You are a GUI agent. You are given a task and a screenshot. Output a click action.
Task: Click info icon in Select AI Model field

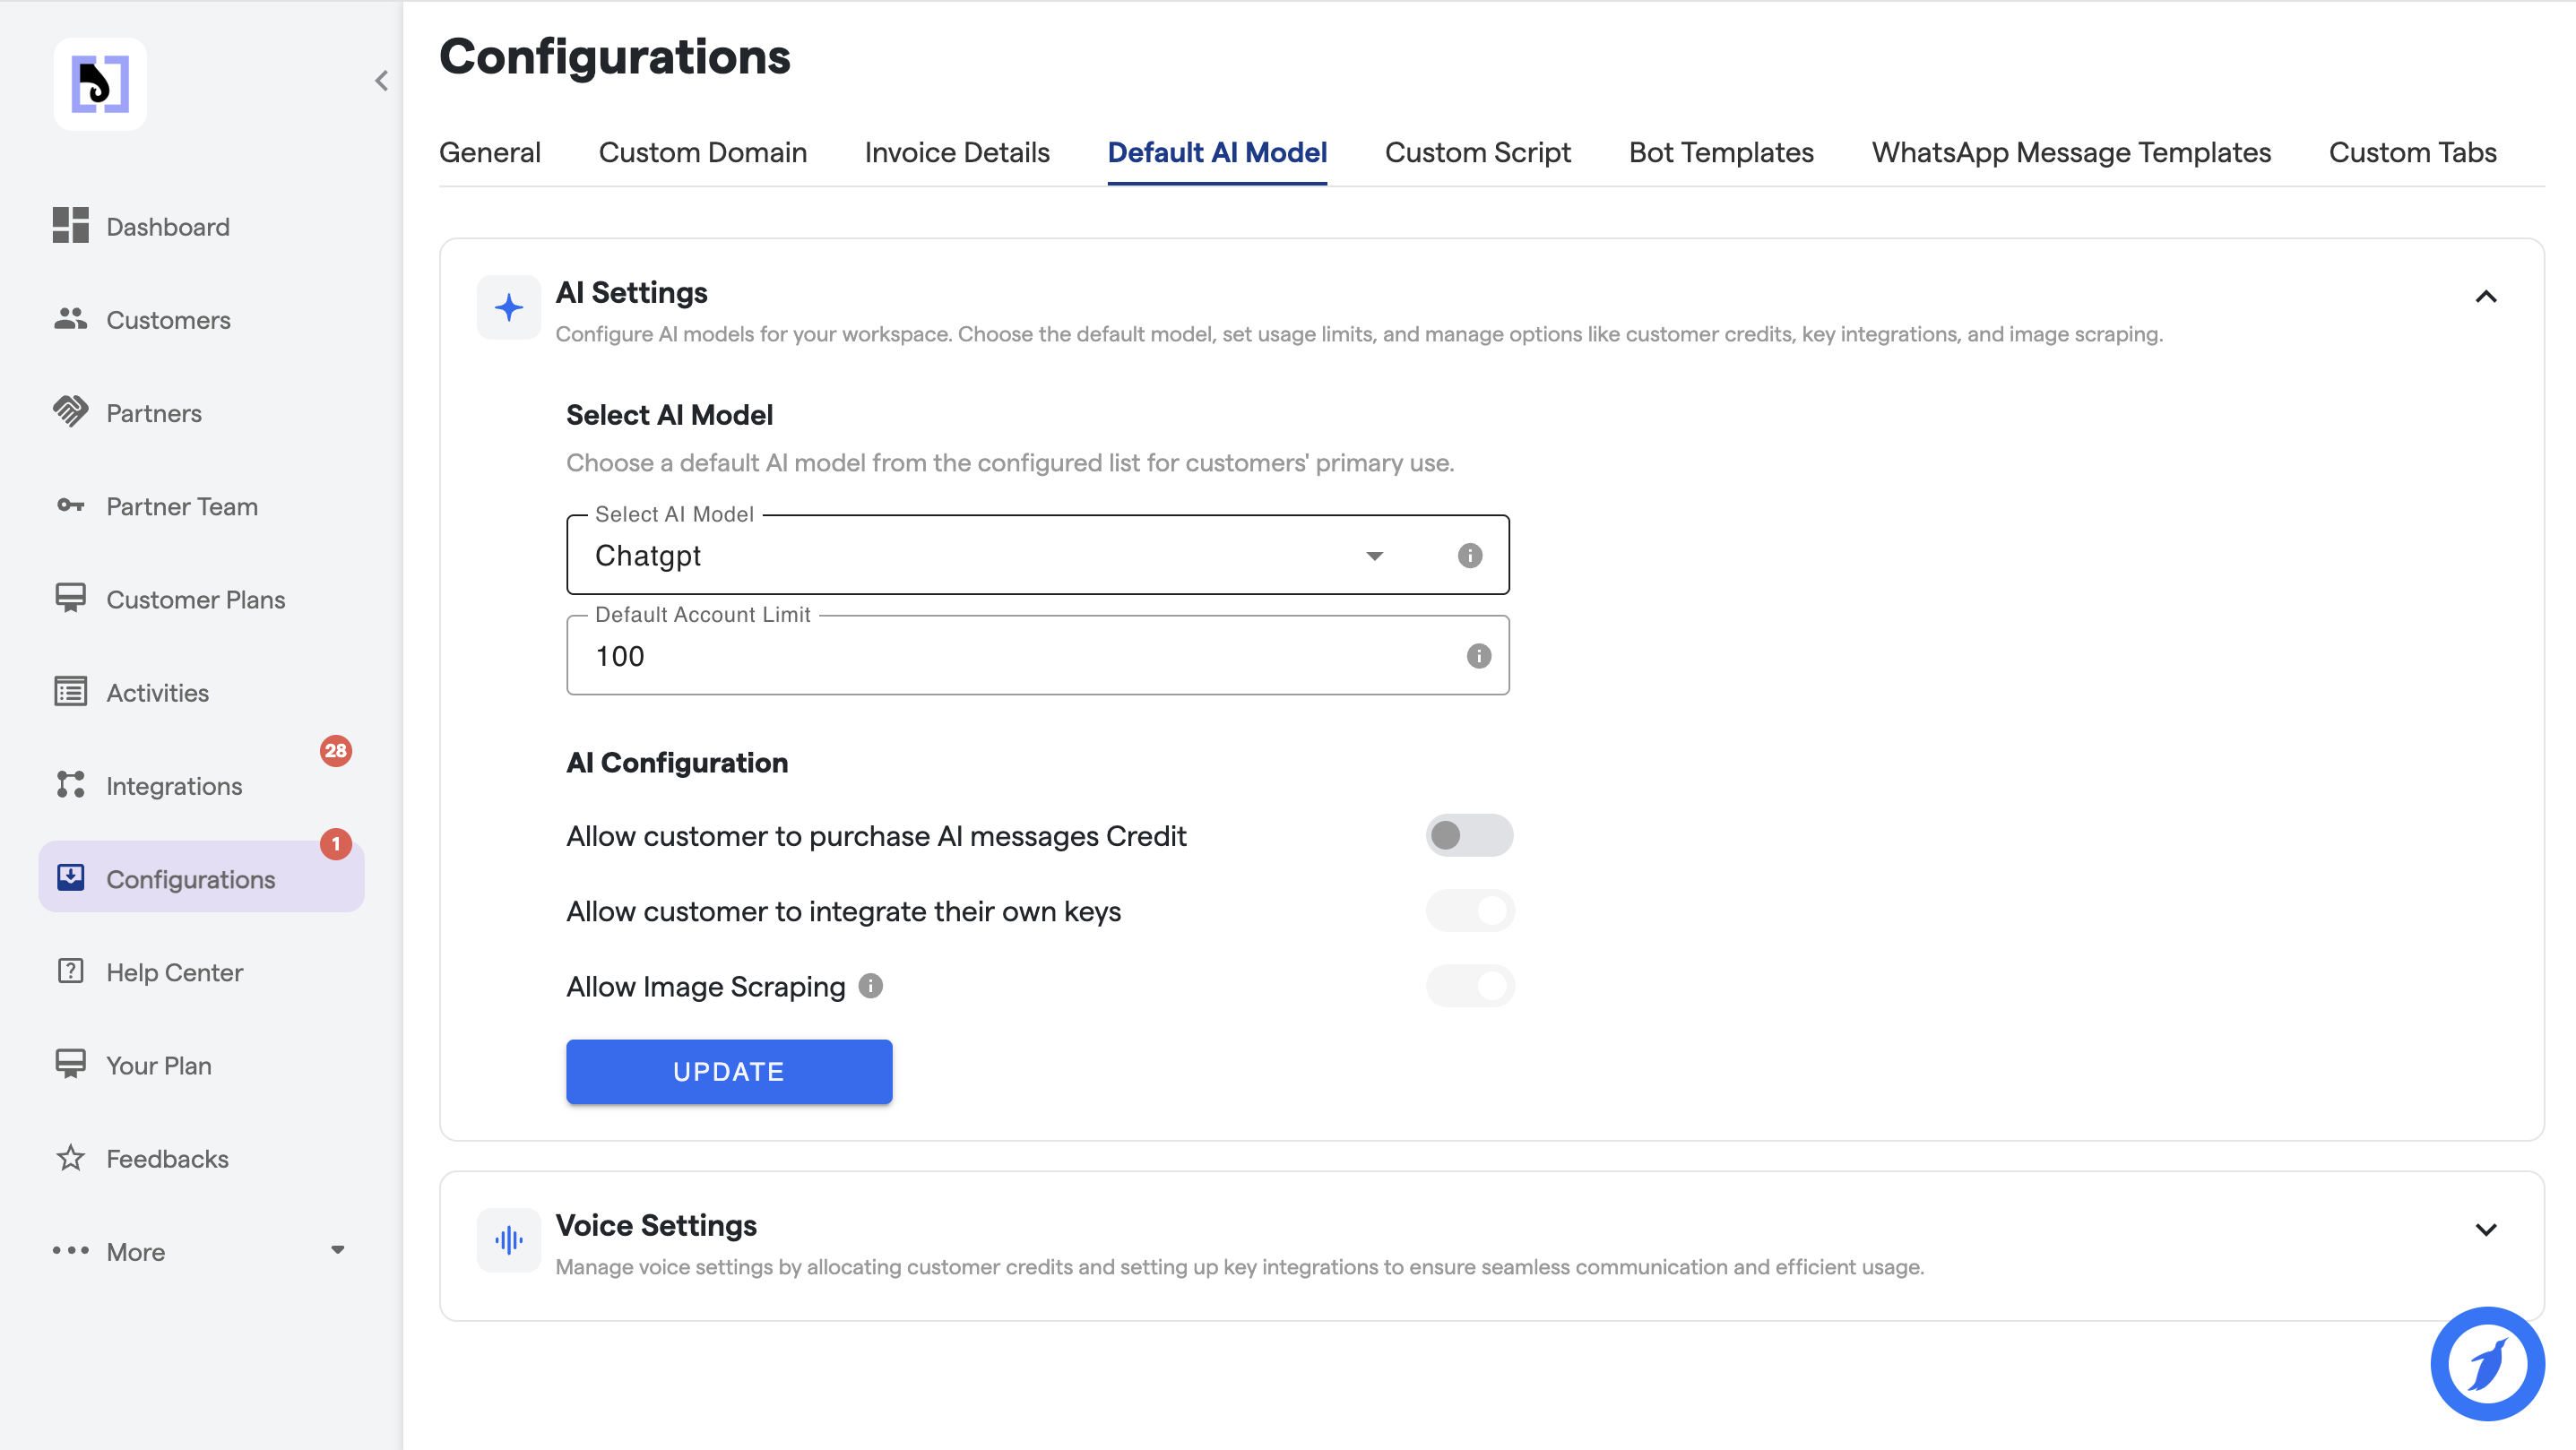(x=1469, y=556)
